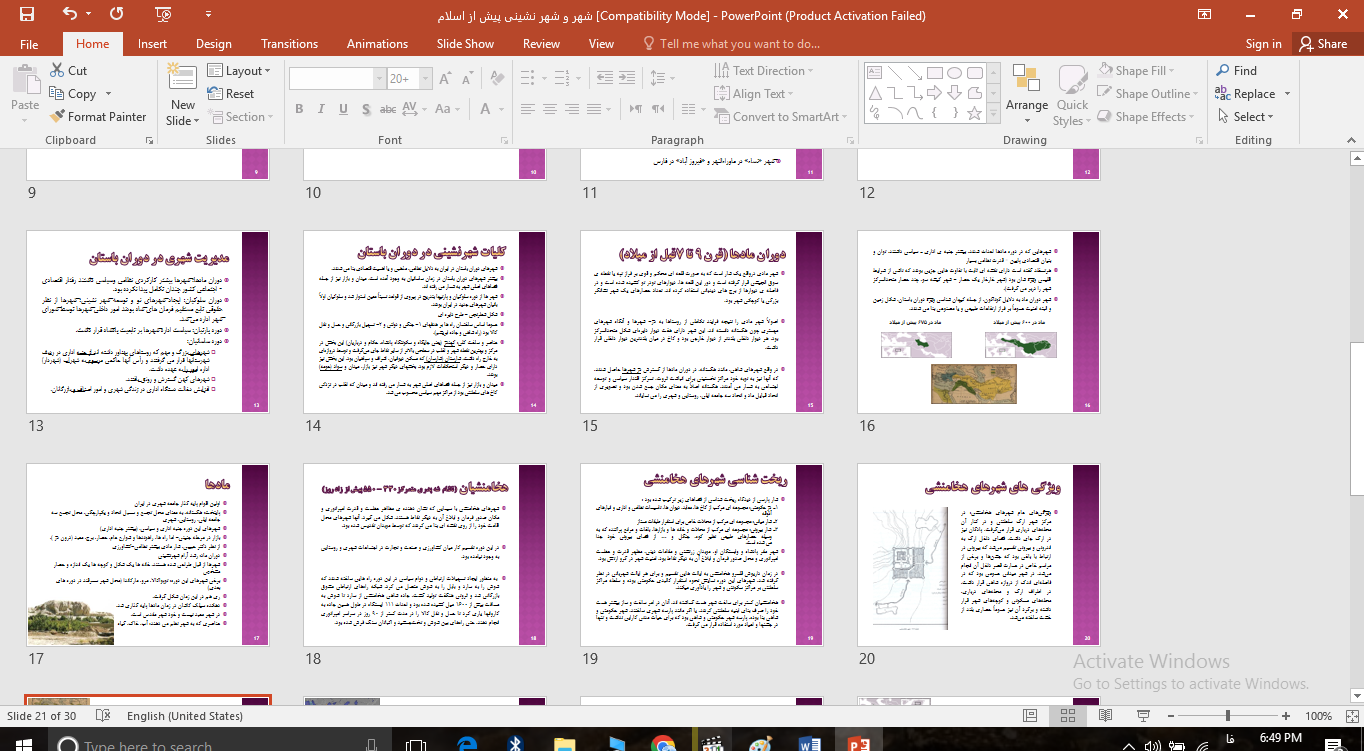Click Zoom In plus in status bar
This screenshot has height=751, width=1364.
pos(1287,716)
